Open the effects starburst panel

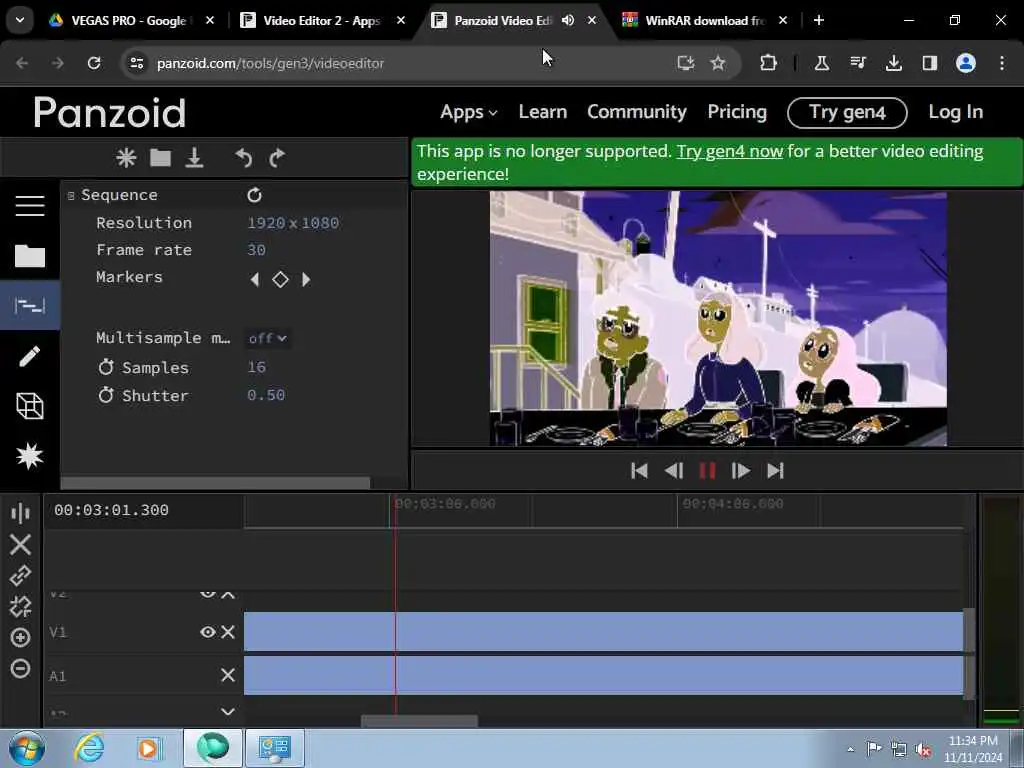[x=30, y=456]
